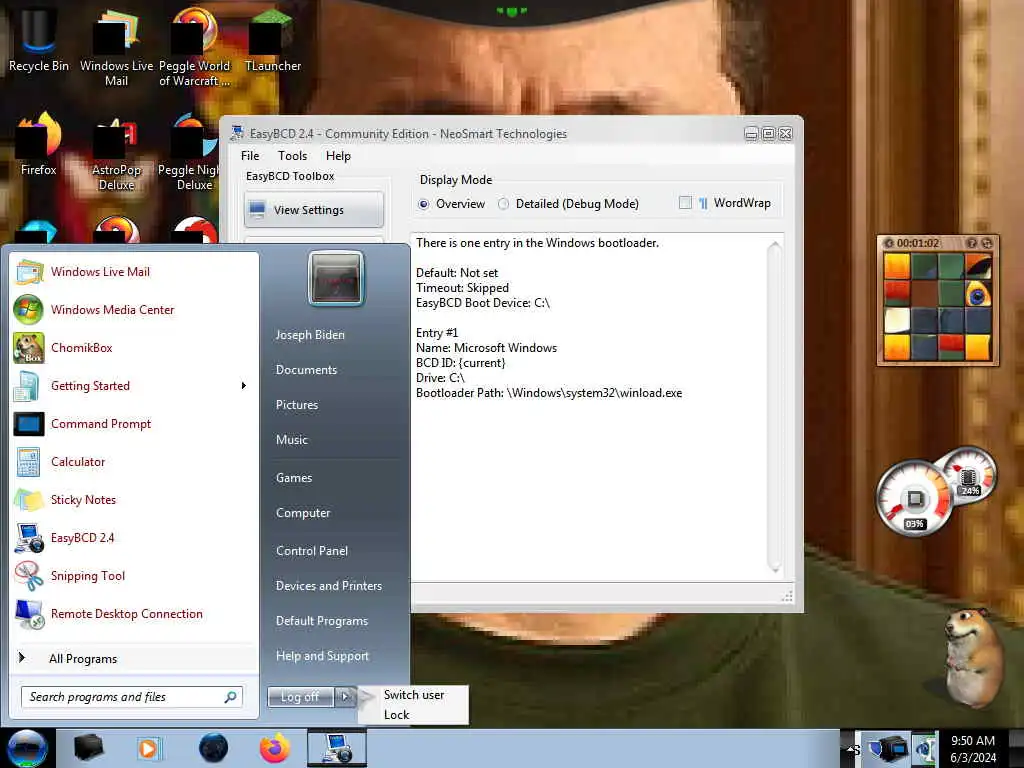Viewport: 1024px width, 768px height.
Task: Open the media player taskbar icon
Action: 148,748
